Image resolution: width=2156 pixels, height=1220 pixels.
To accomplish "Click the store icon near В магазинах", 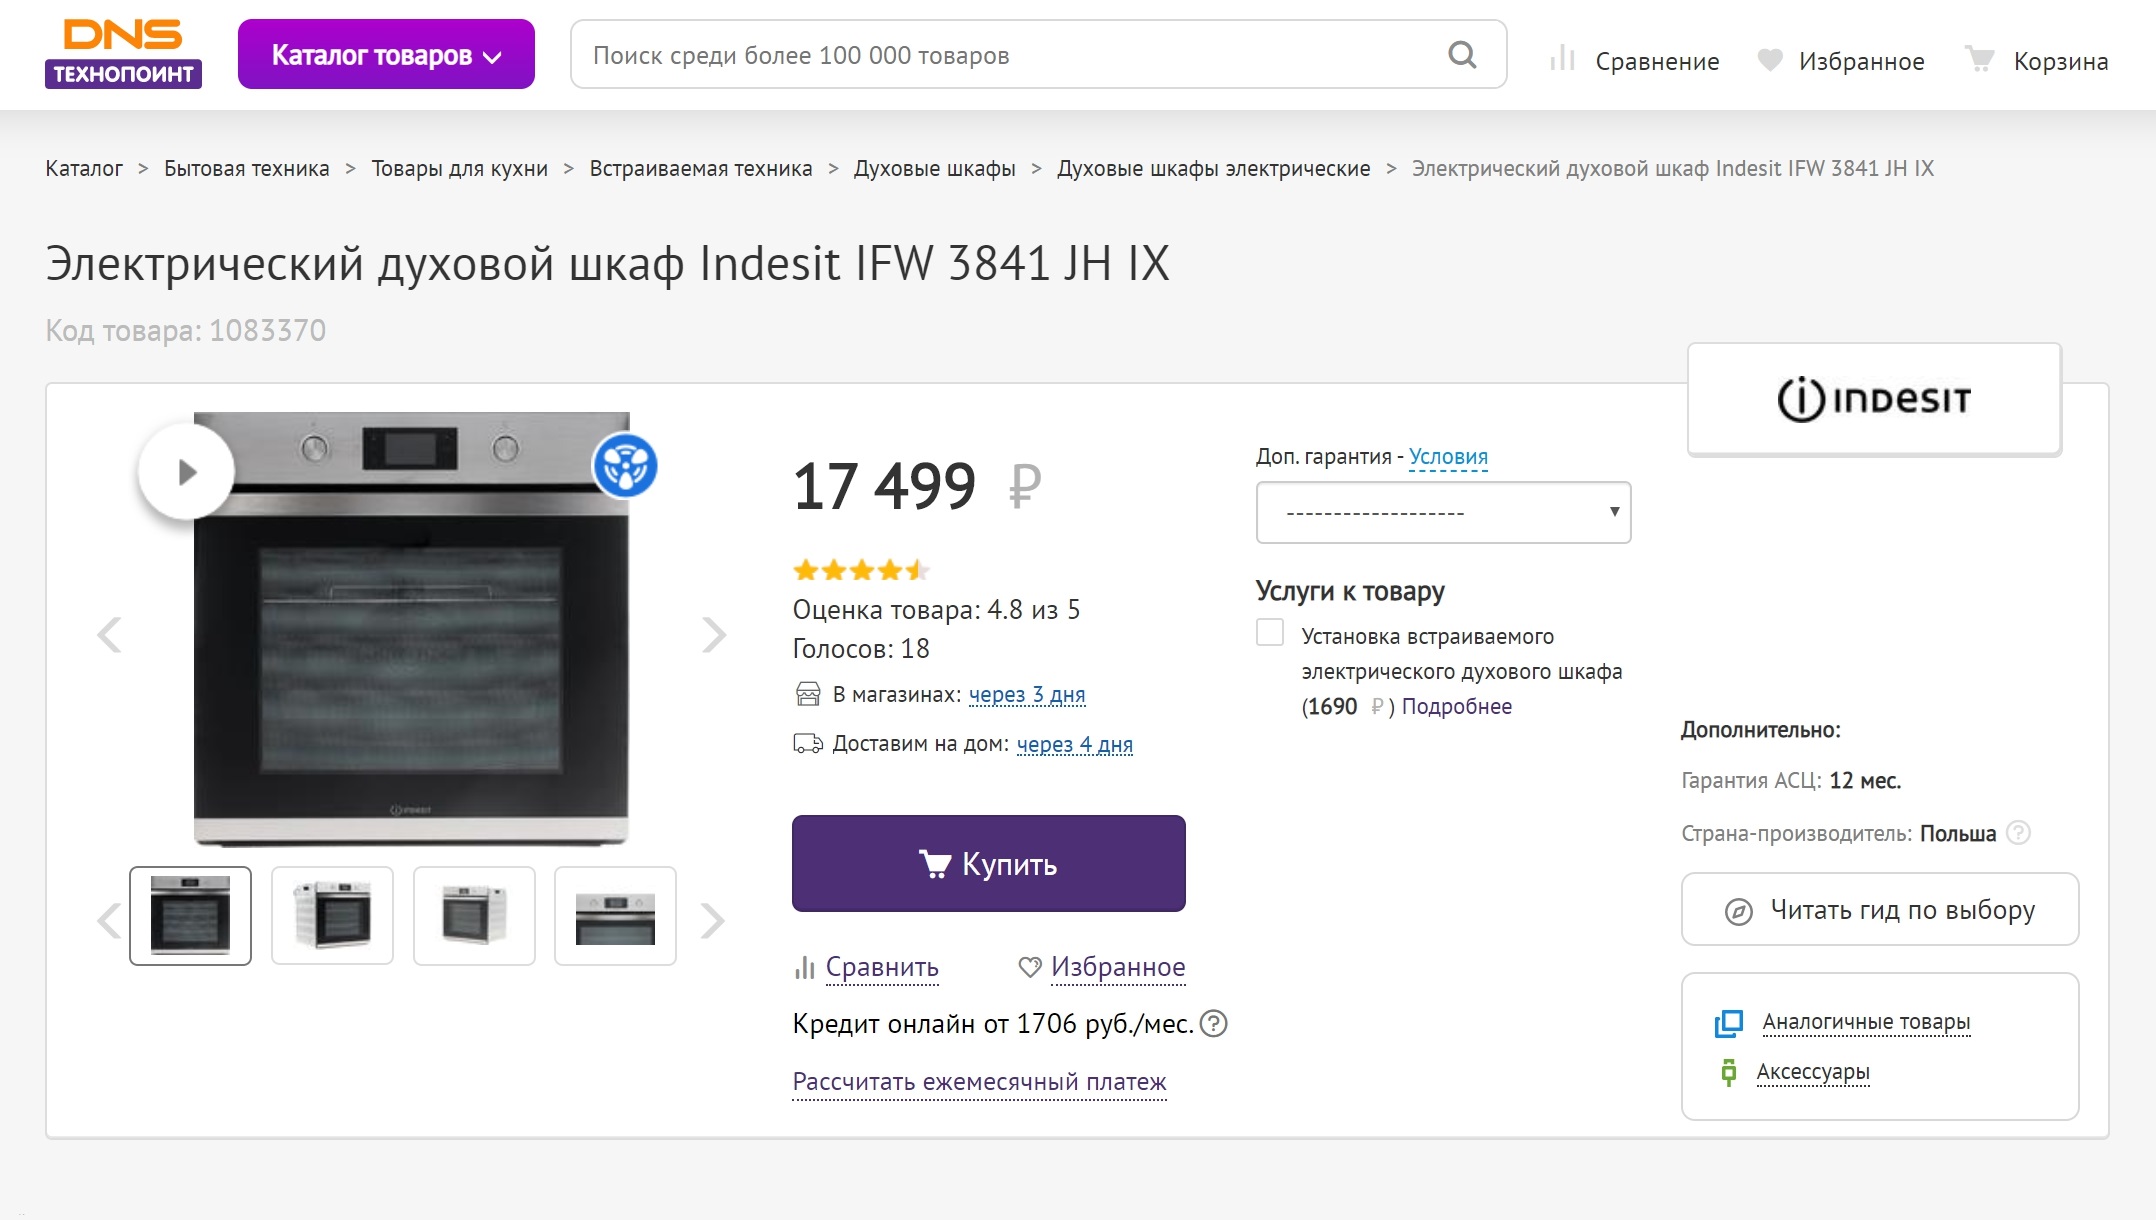I will click(x=807, y=694).
